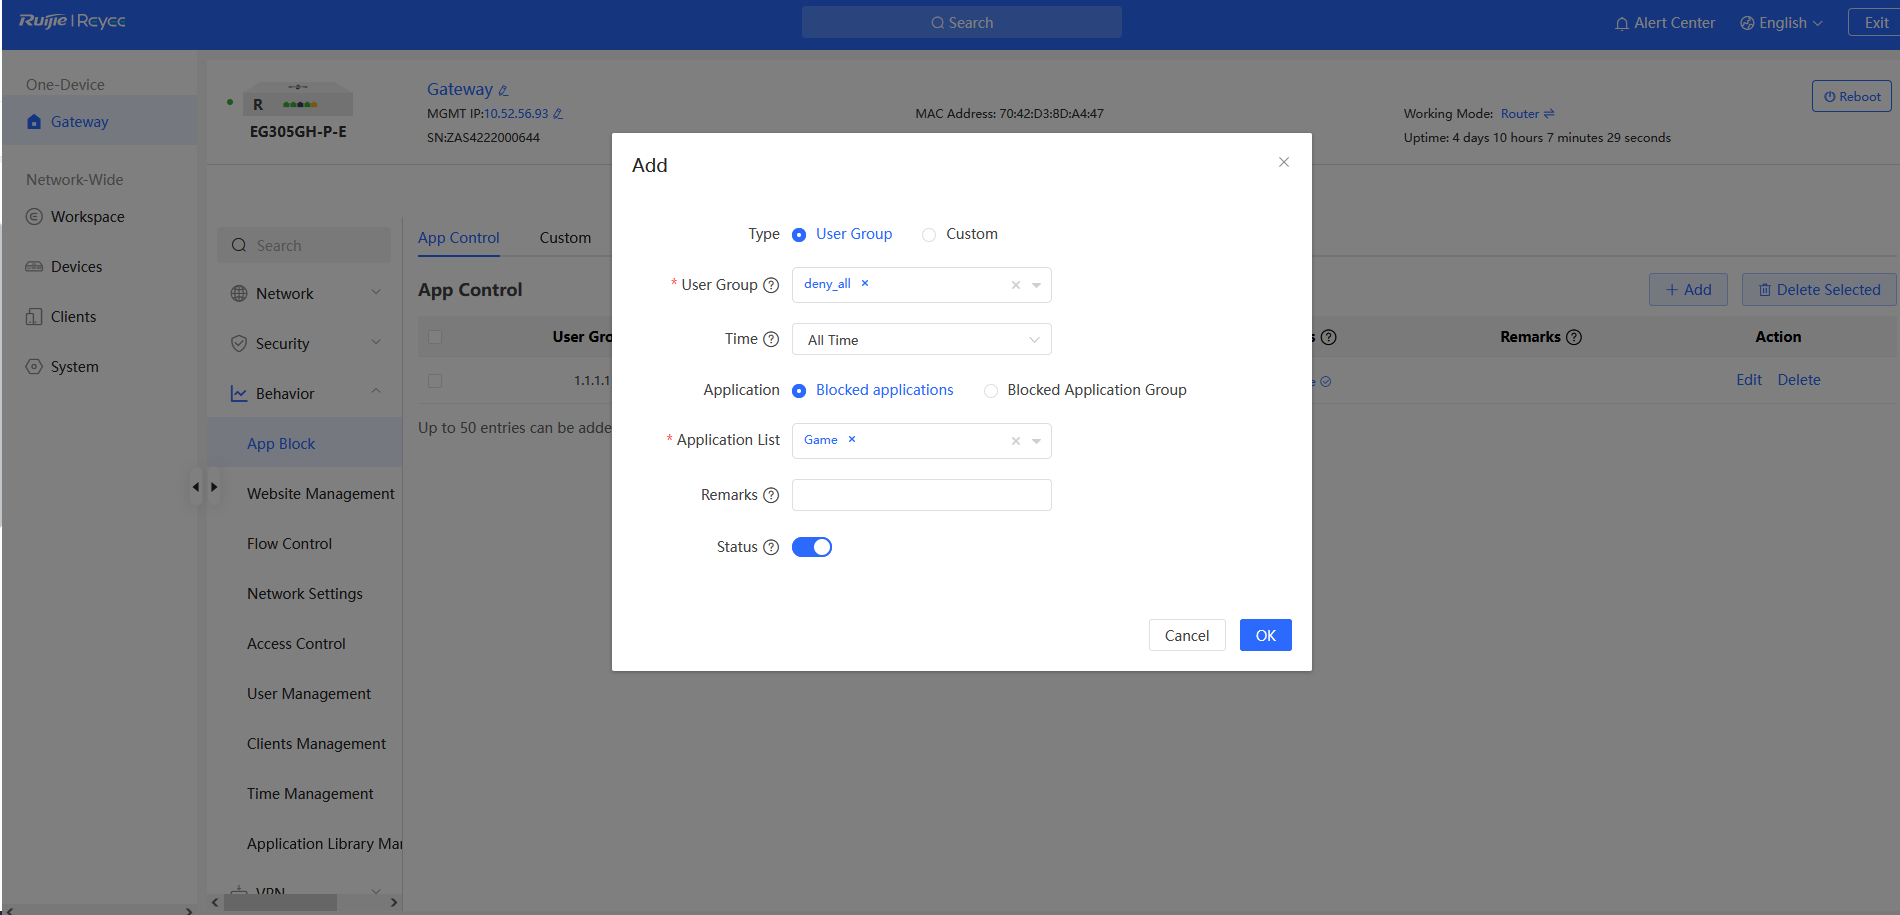
Task: Collapse the Behavior menu
Action: [377, 391]
